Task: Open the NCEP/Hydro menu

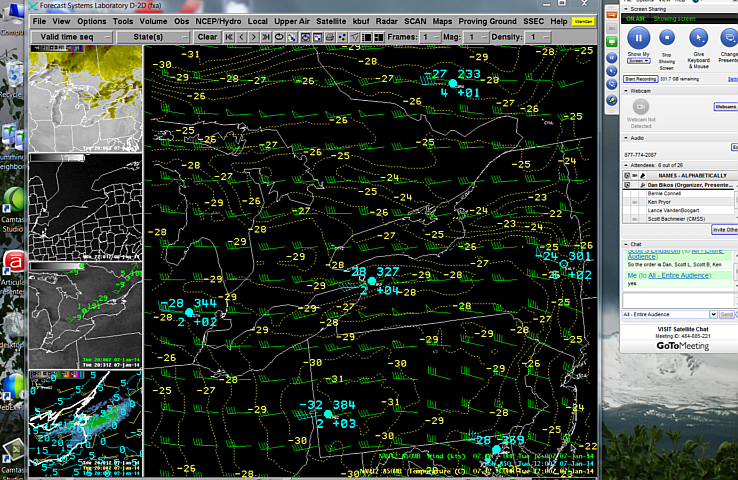Action: (x=218, y=21)
